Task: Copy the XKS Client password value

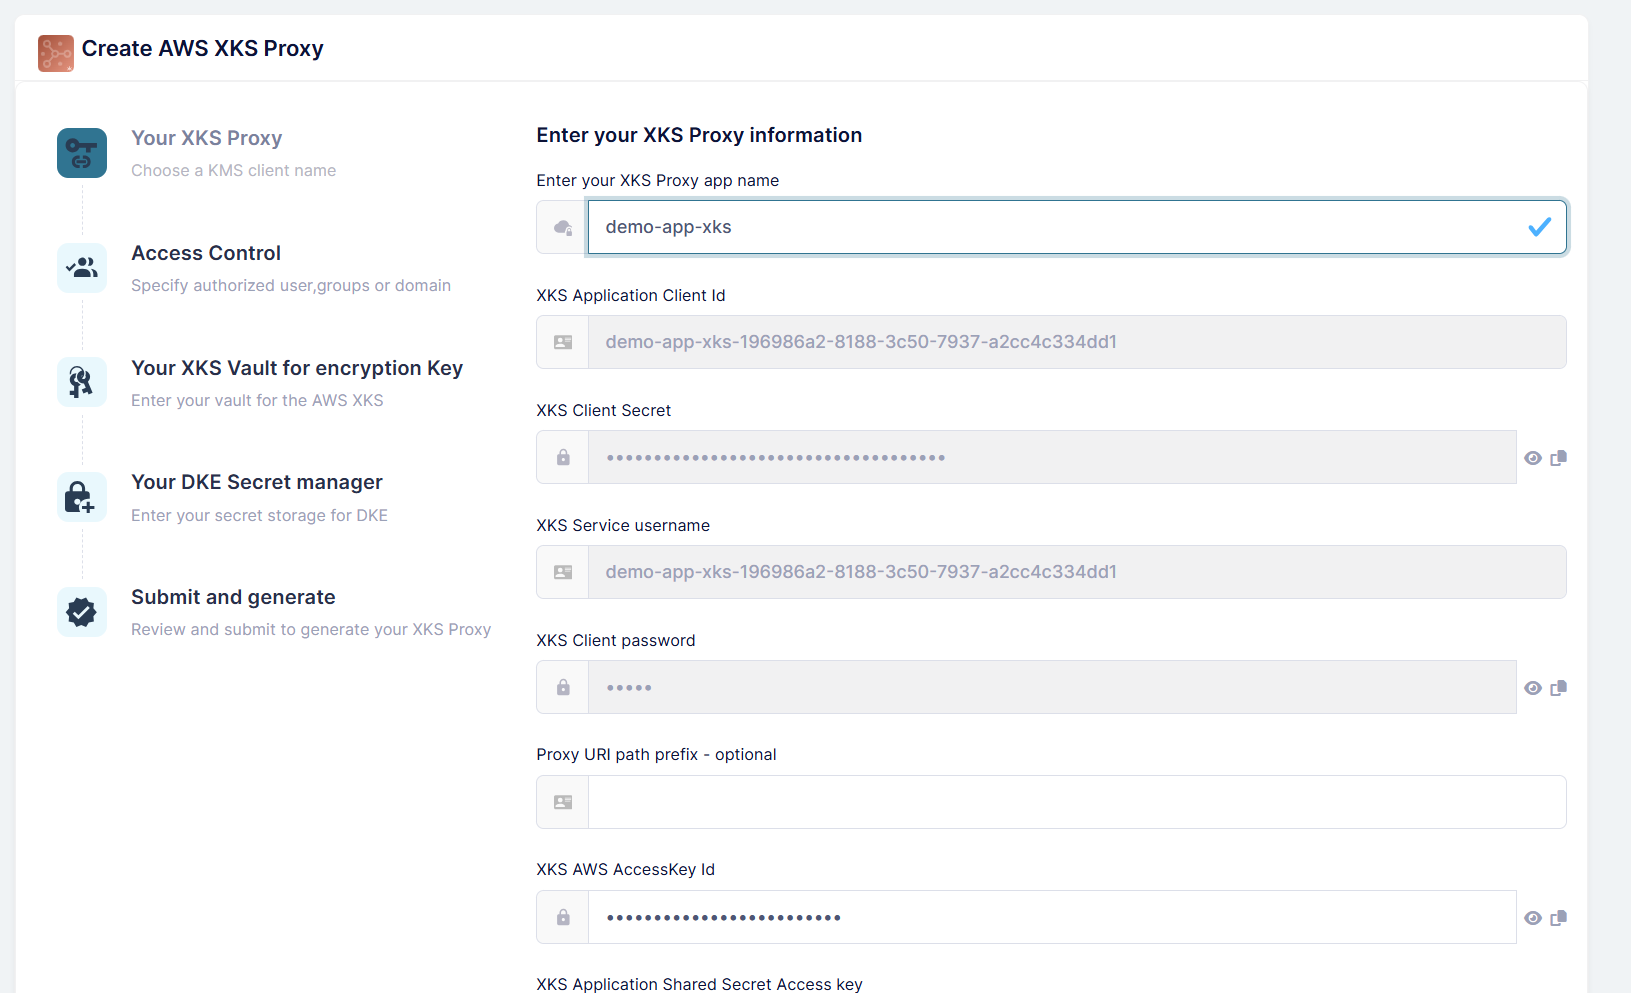Action: point(1558,688)
